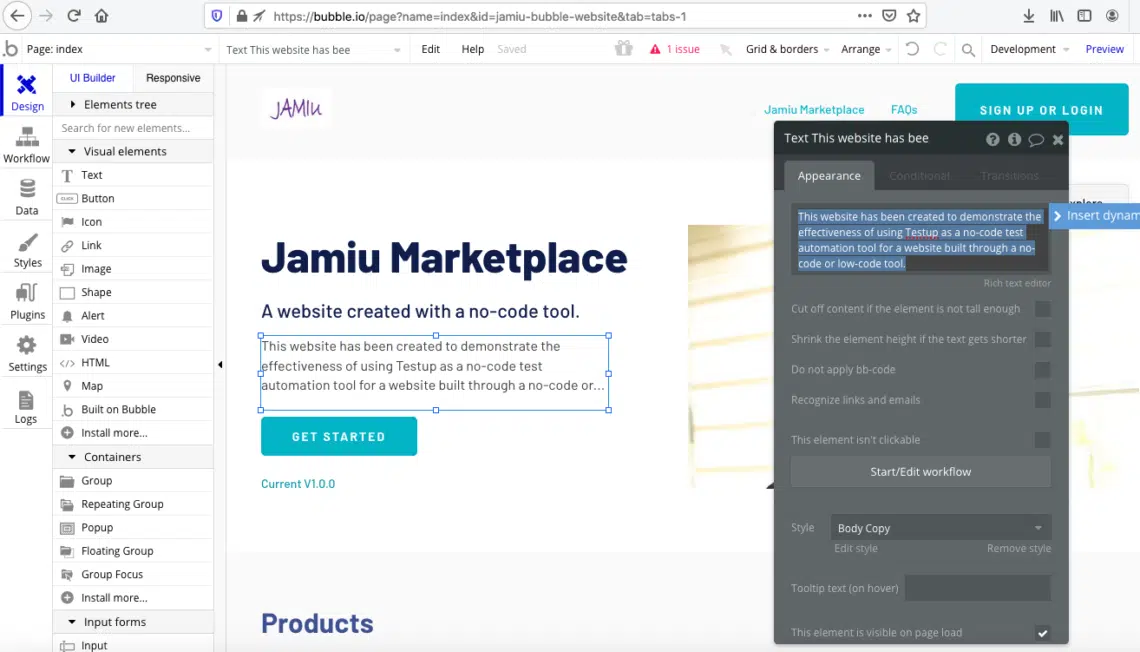
Task: Close the Text property editor
Action: tap(1058, 139)
